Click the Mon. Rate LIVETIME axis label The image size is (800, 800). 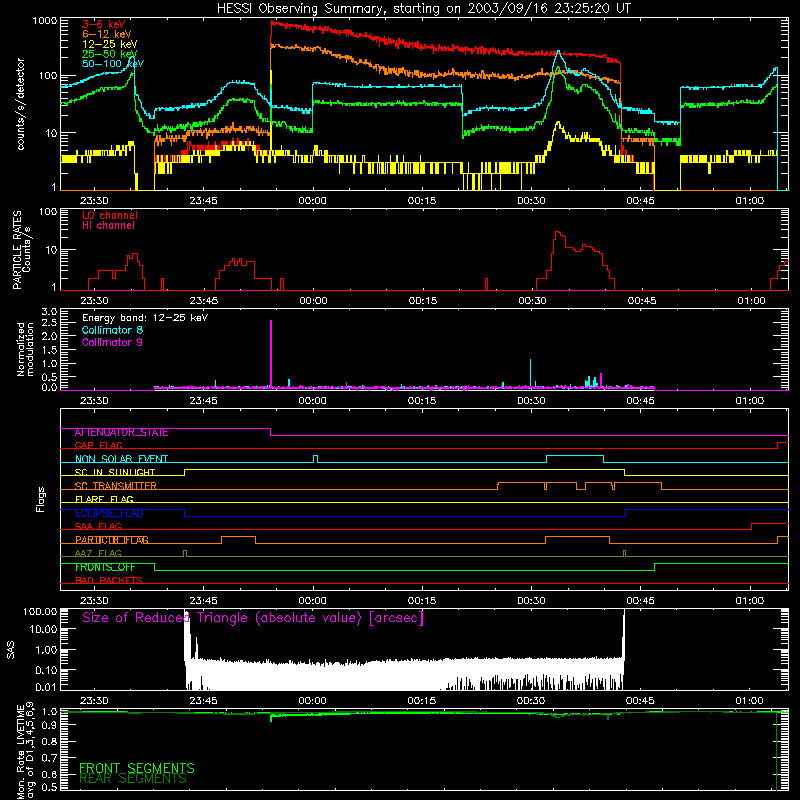coord(26,751)
